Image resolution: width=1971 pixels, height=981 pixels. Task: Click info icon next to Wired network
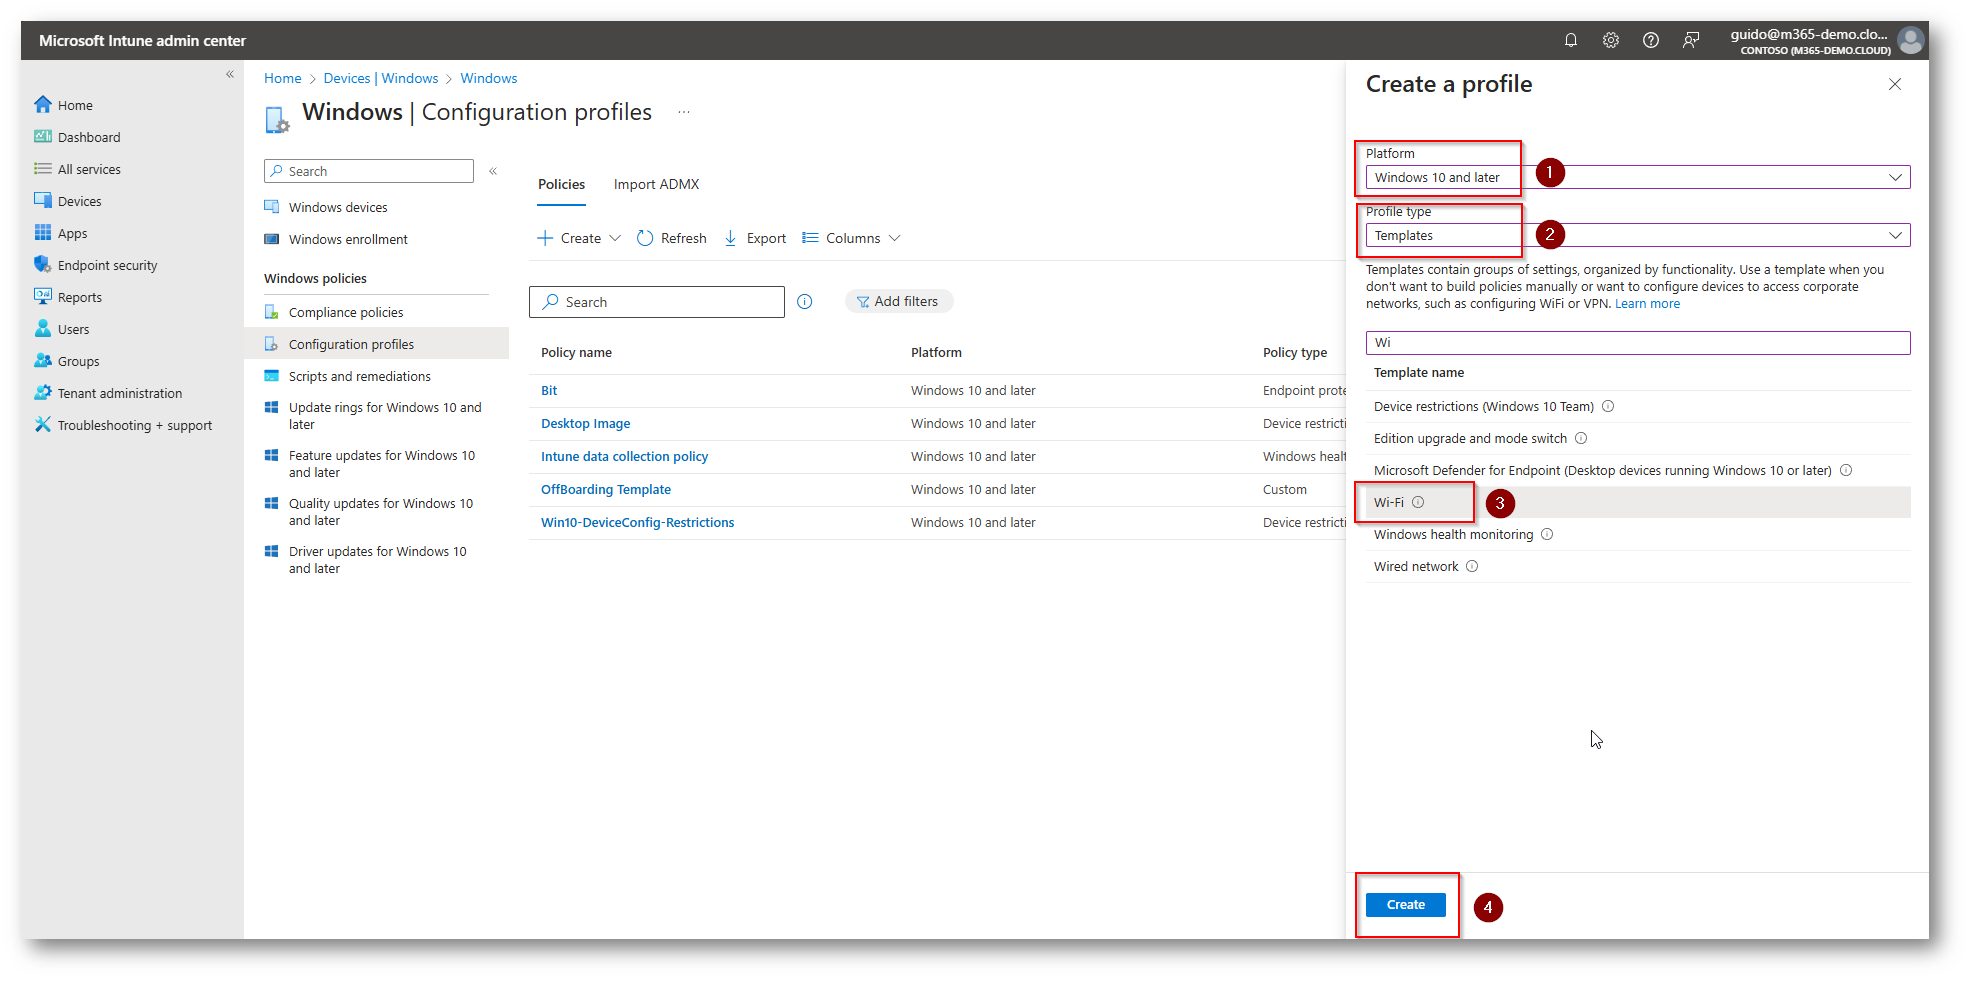pyautogui.click(x=1472, y=566)
